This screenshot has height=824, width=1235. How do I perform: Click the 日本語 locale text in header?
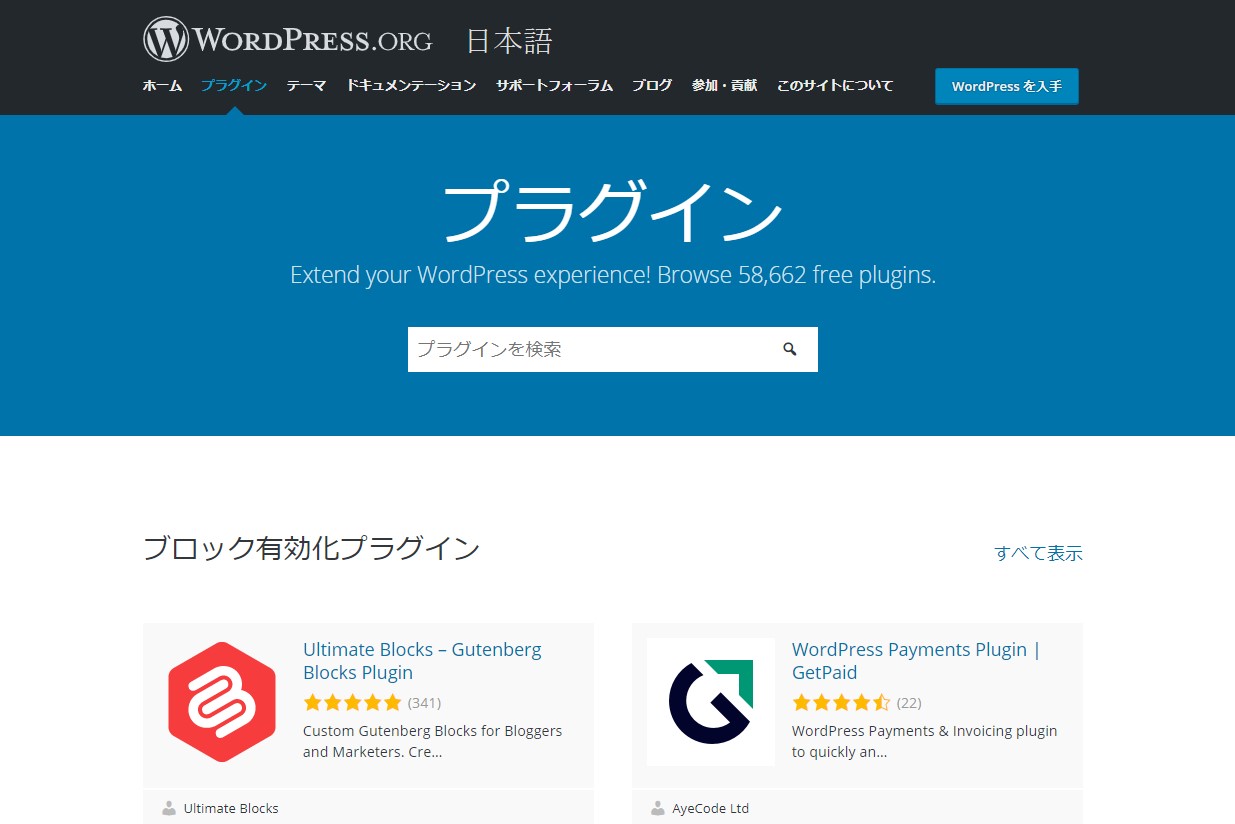tap(509, 41)
